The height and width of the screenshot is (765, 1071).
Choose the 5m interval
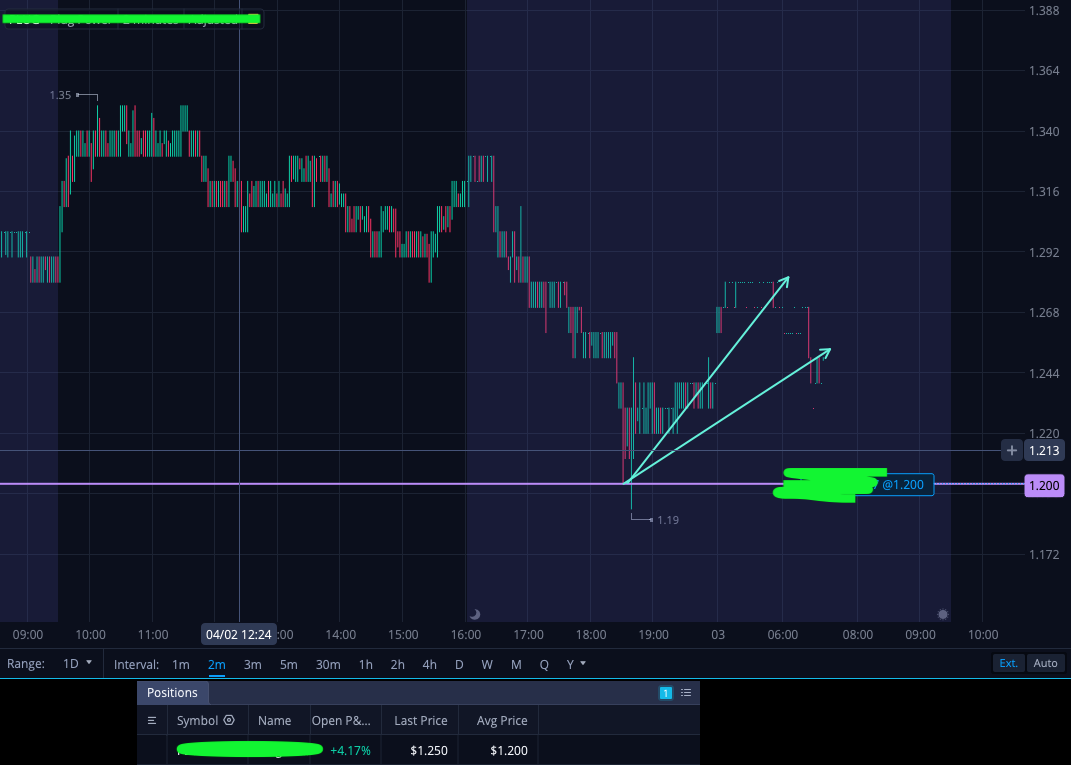[288, 664]
